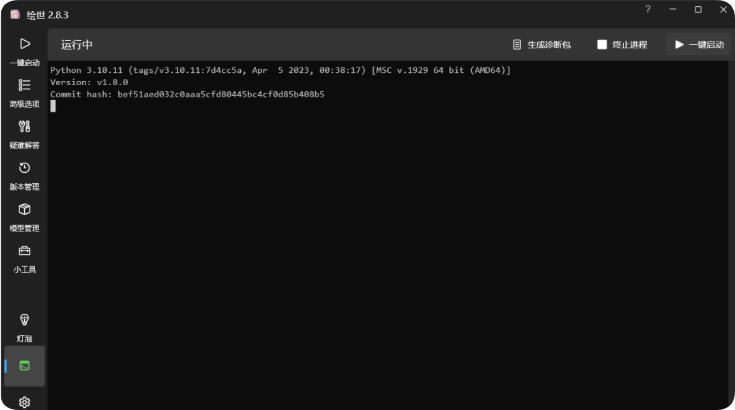
Task: Open 版本管理 version management page
Action: coord(24,176)
